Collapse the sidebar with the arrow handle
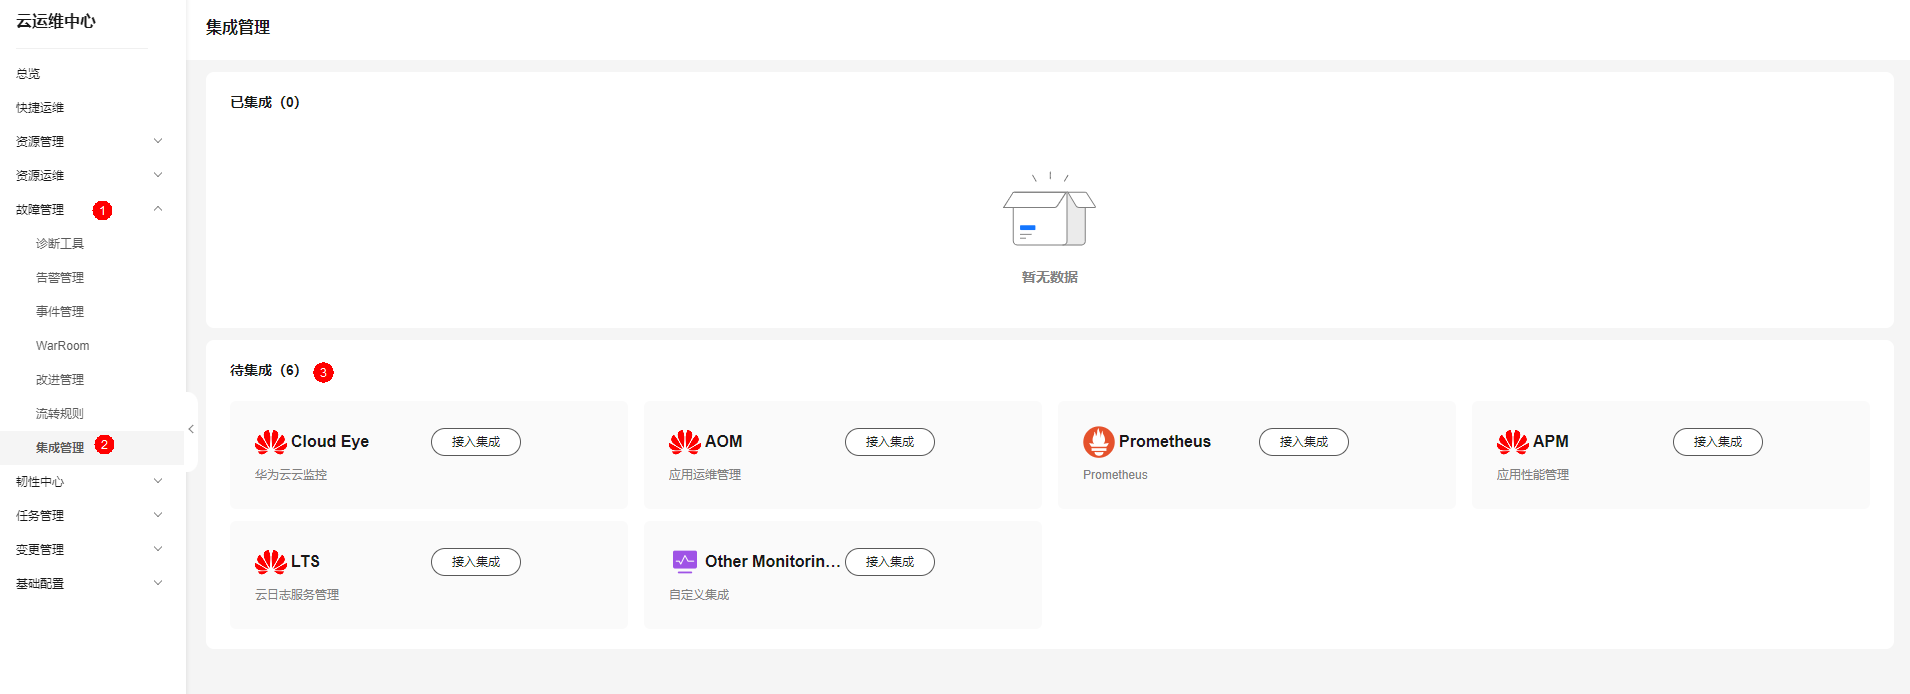This screenshot has height=694, width=1910. [x=191, y=429]
